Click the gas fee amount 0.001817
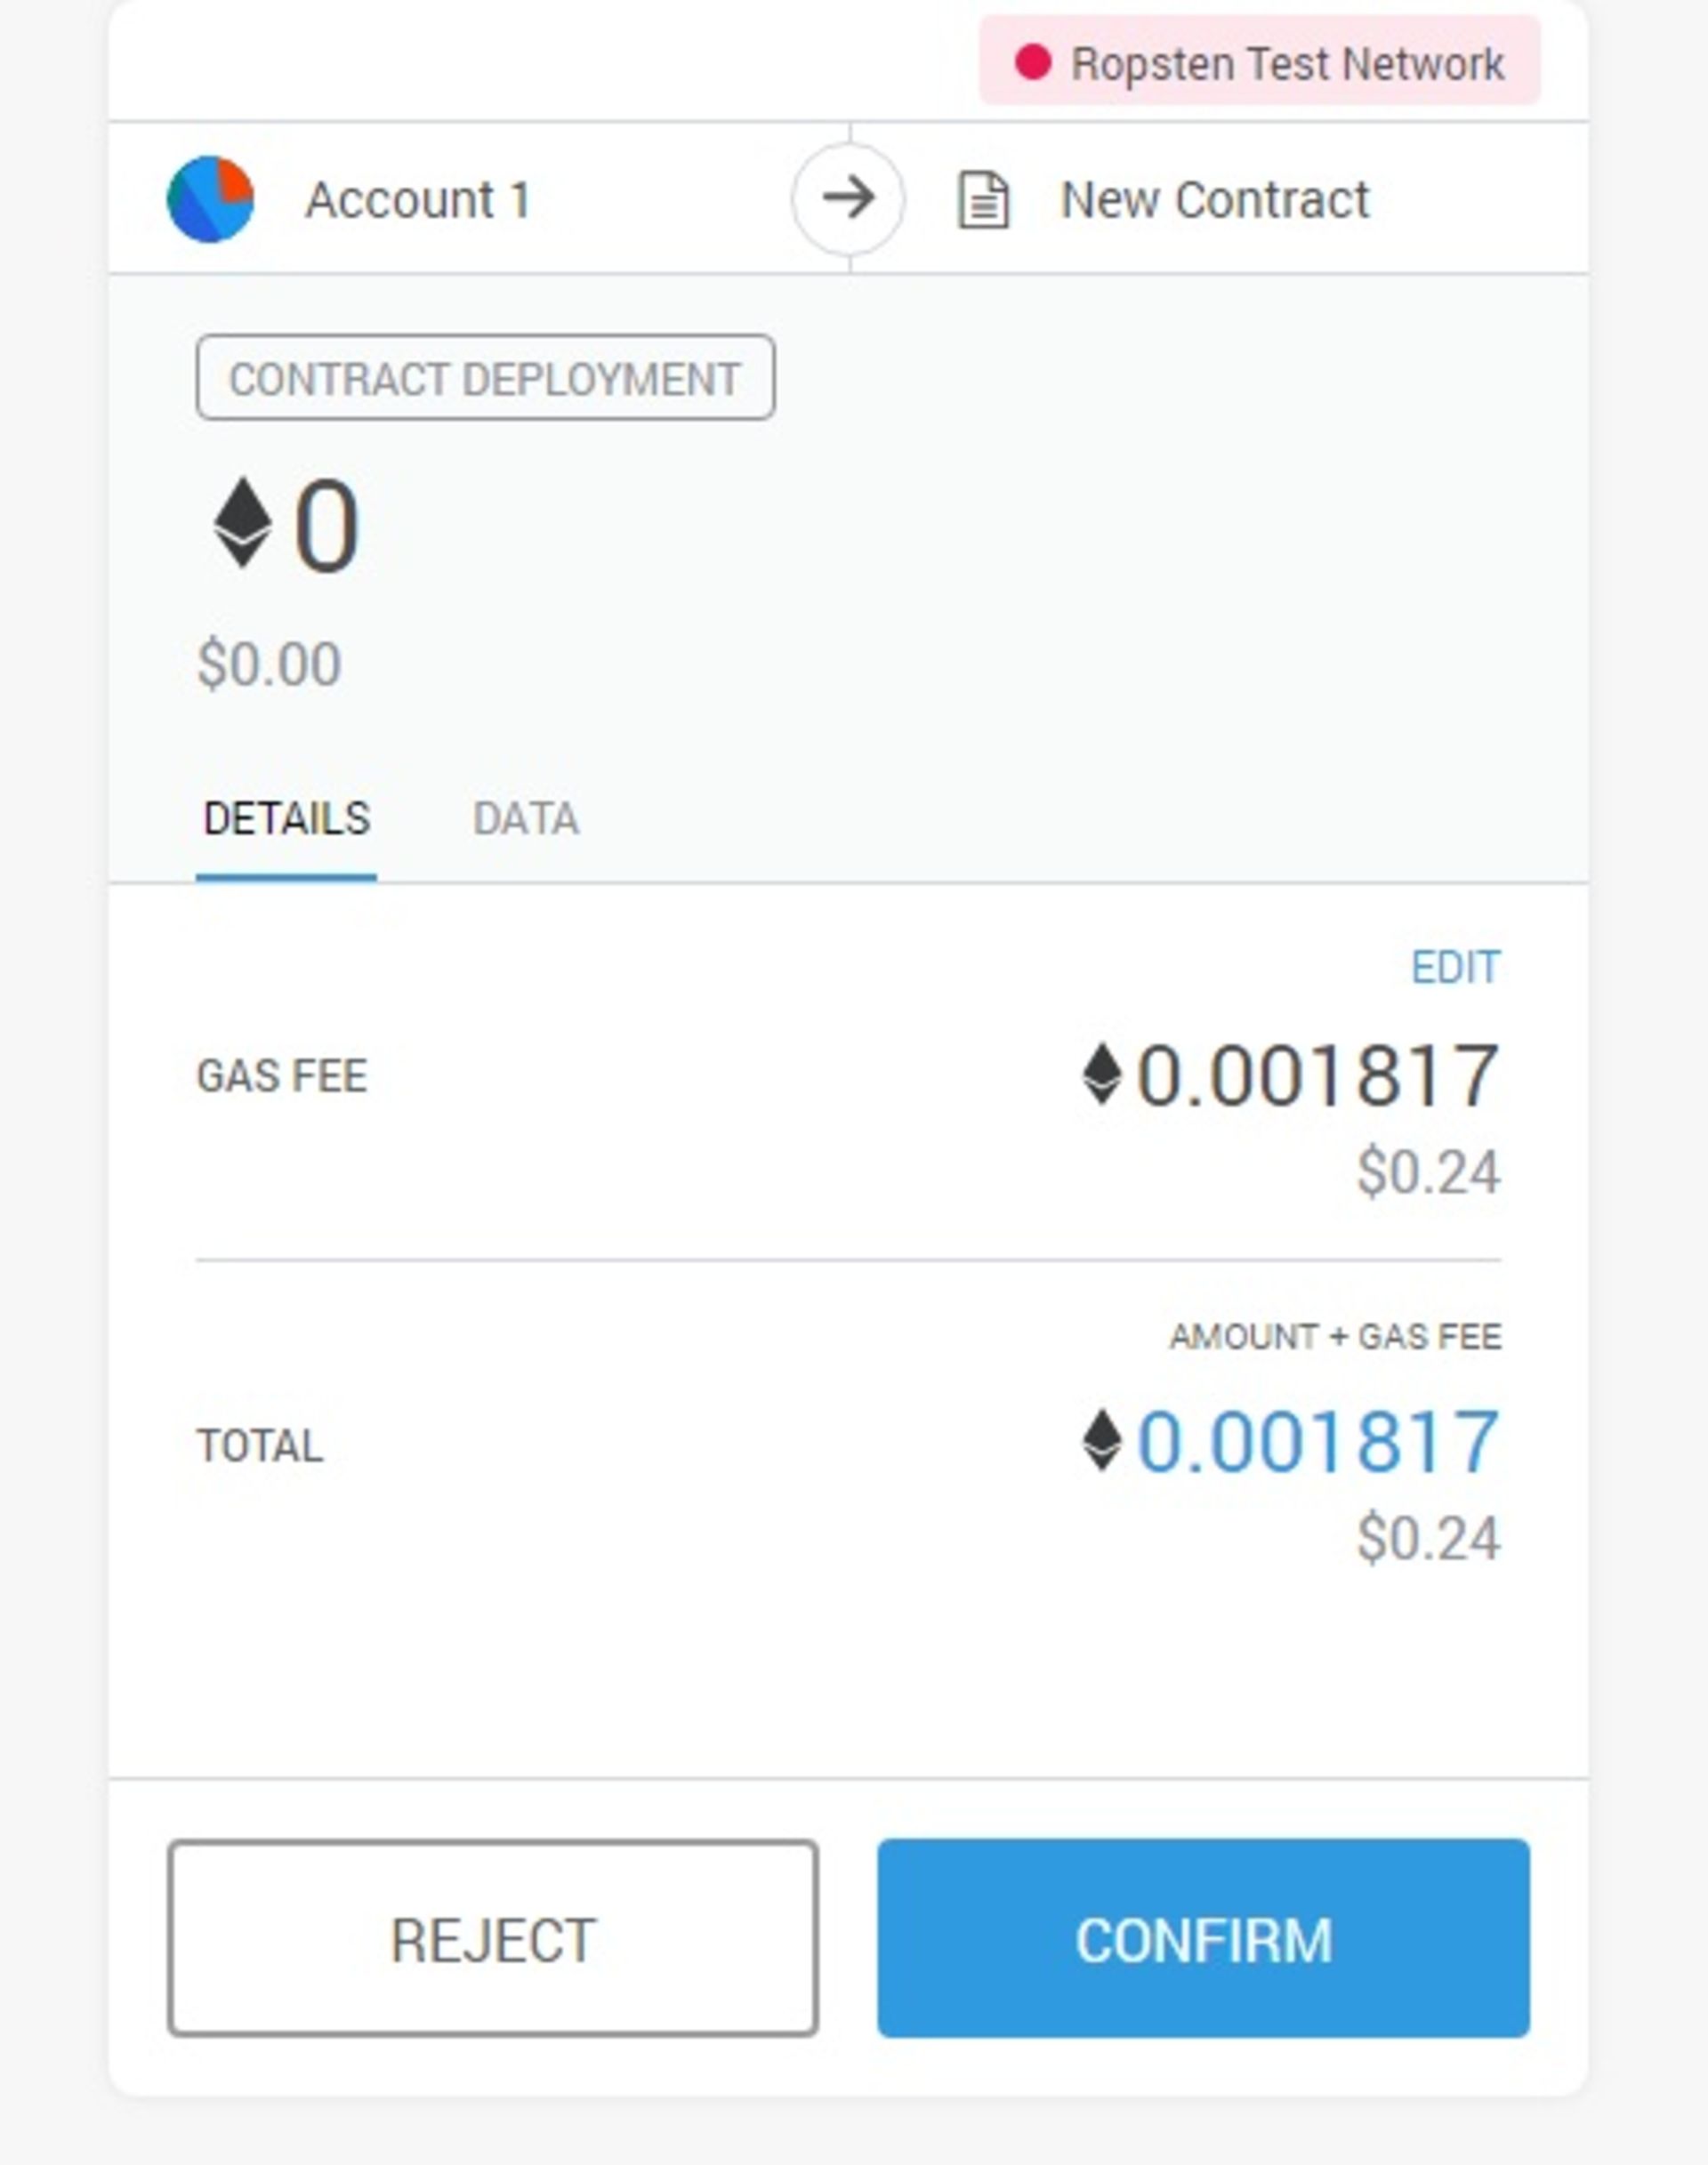This screenshot has height=2165, width=1708. (x=1317, y=1076)
